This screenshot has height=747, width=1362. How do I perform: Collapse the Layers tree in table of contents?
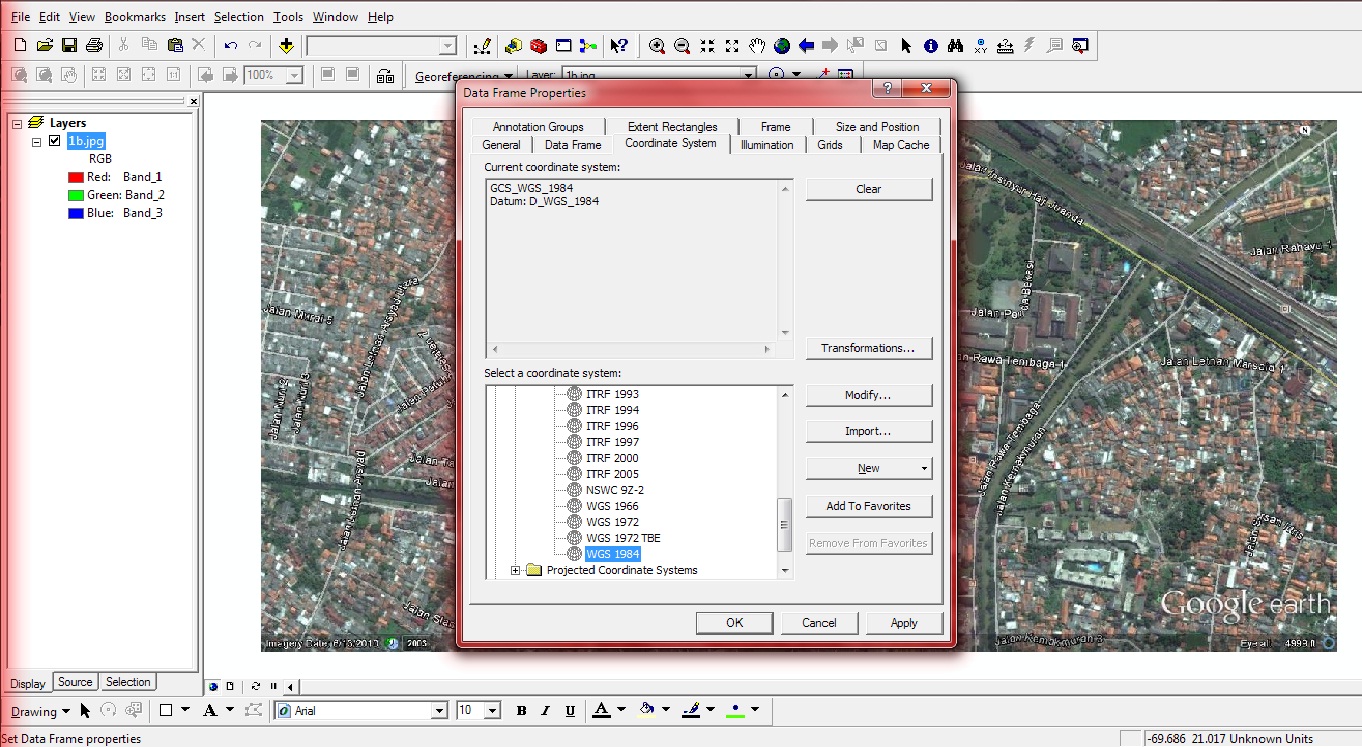coord(18,123)
